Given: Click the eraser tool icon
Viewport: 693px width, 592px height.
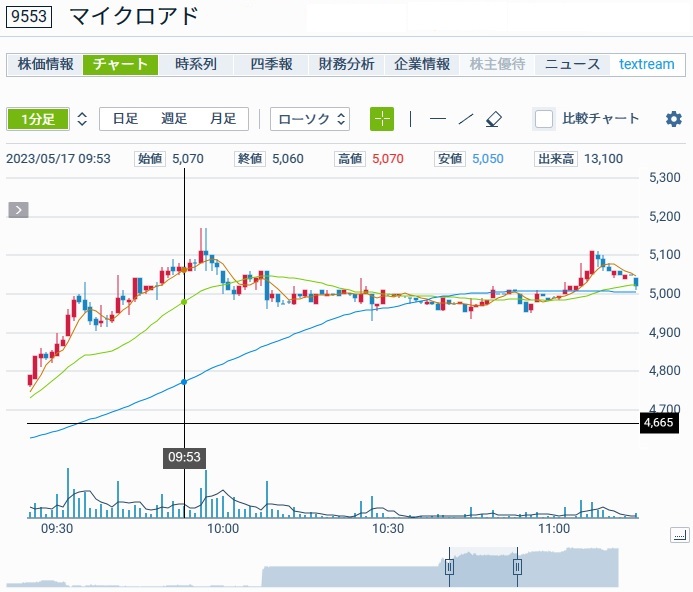Looking at the screenshot, I should point(493,119).
